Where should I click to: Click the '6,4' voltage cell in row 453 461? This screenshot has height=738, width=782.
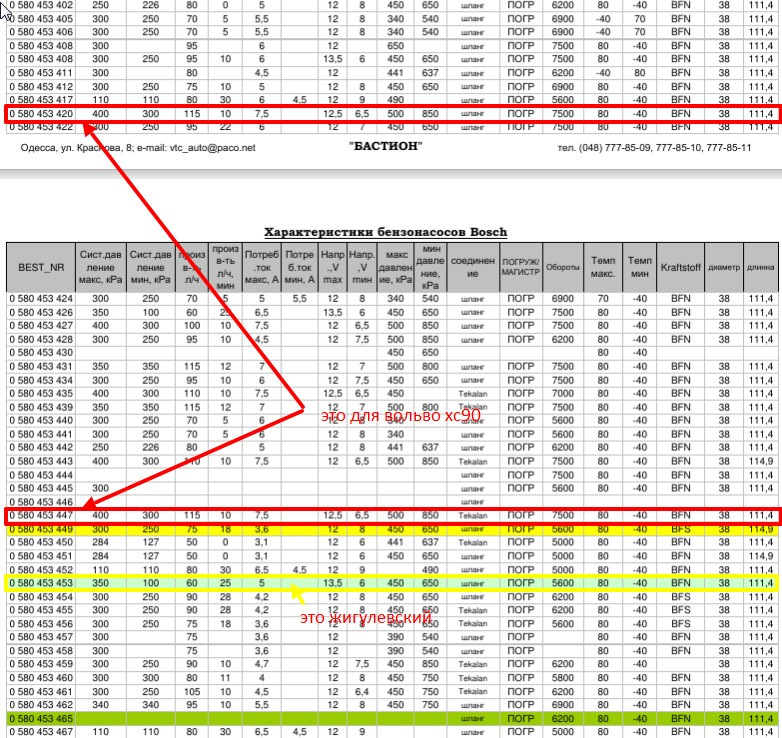[x=362, y=692]
